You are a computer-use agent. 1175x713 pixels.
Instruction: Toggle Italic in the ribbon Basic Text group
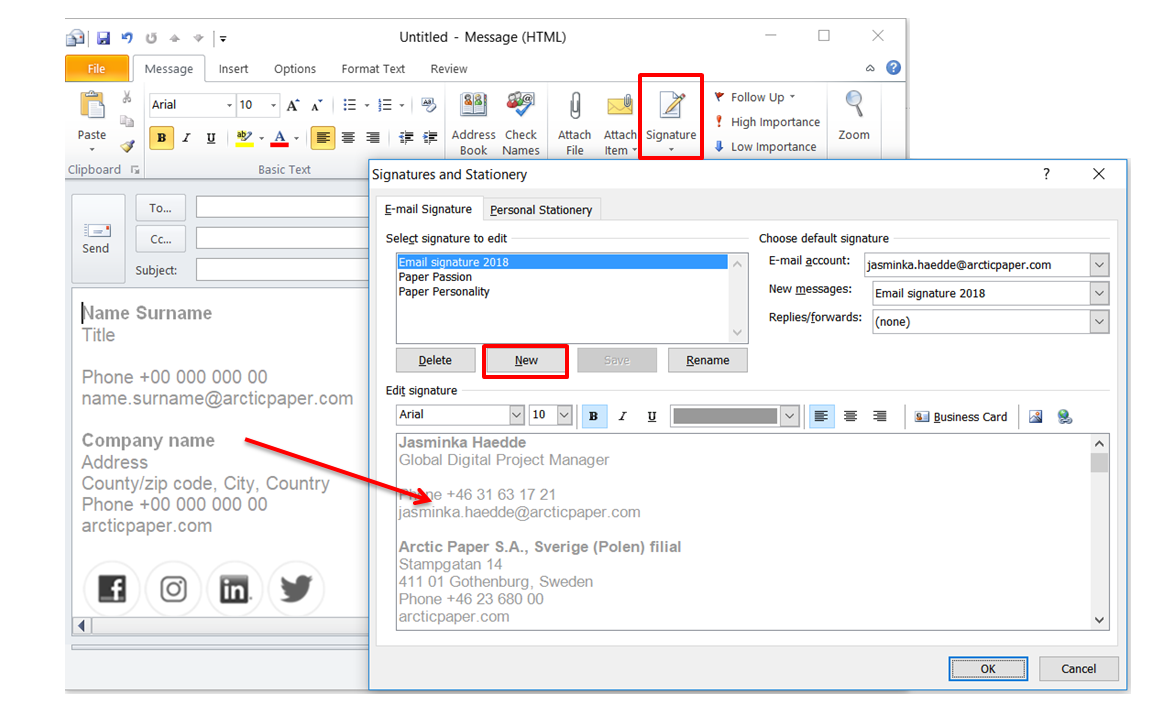[x=187, y=138]
